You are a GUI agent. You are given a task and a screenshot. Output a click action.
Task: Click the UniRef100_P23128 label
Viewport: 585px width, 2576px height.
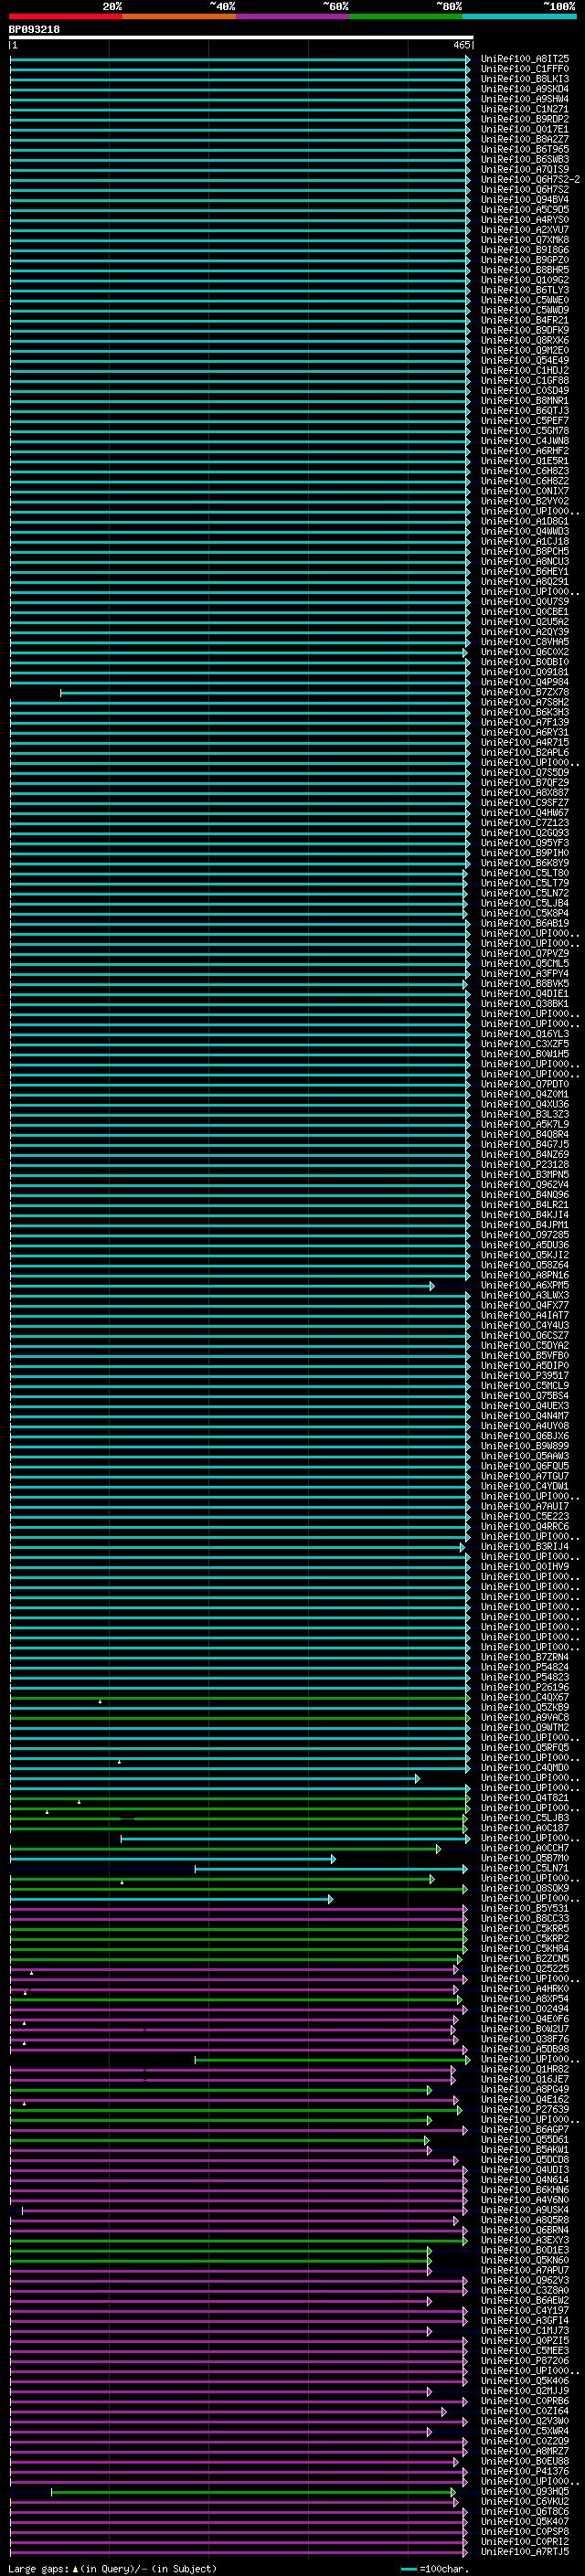pyautogui.click(x=524, y=1165)
